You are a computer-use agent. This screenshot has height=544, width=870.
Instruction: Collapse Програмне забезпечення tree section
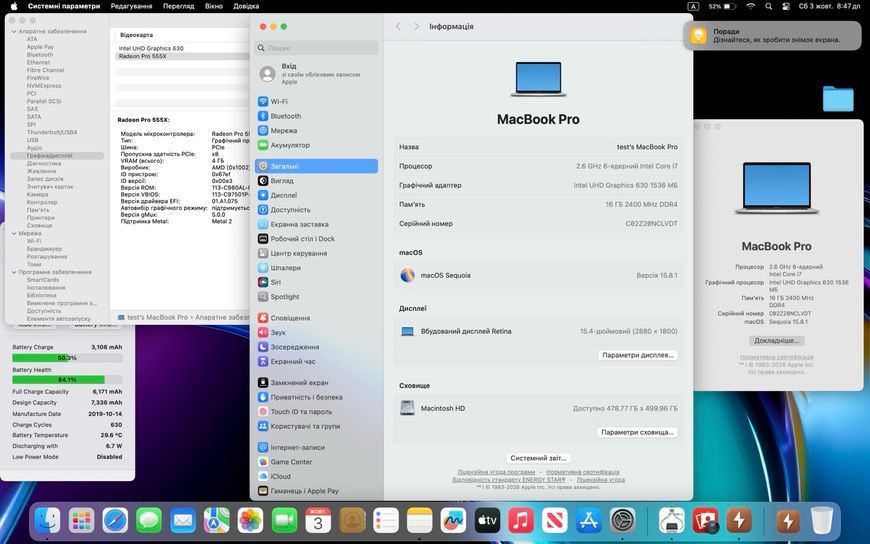coord(14,273)
